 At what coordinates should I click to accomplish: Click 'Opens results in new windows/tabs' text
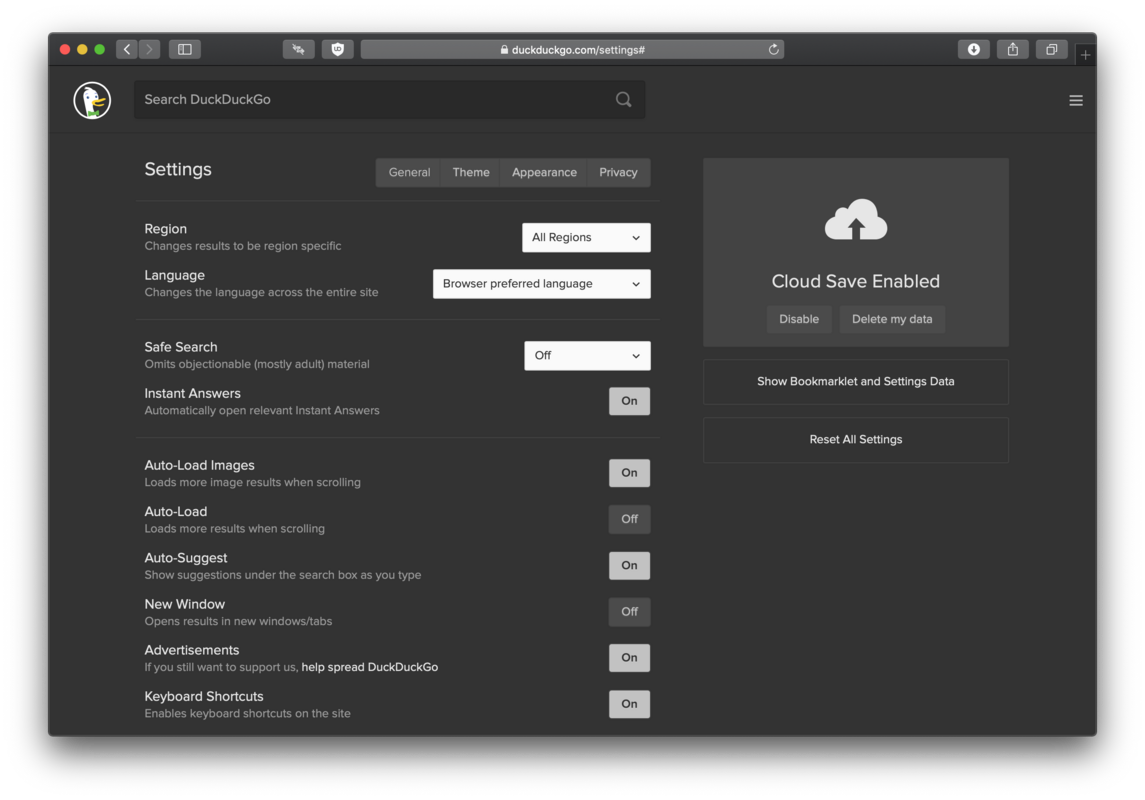(x=238, y=621)
